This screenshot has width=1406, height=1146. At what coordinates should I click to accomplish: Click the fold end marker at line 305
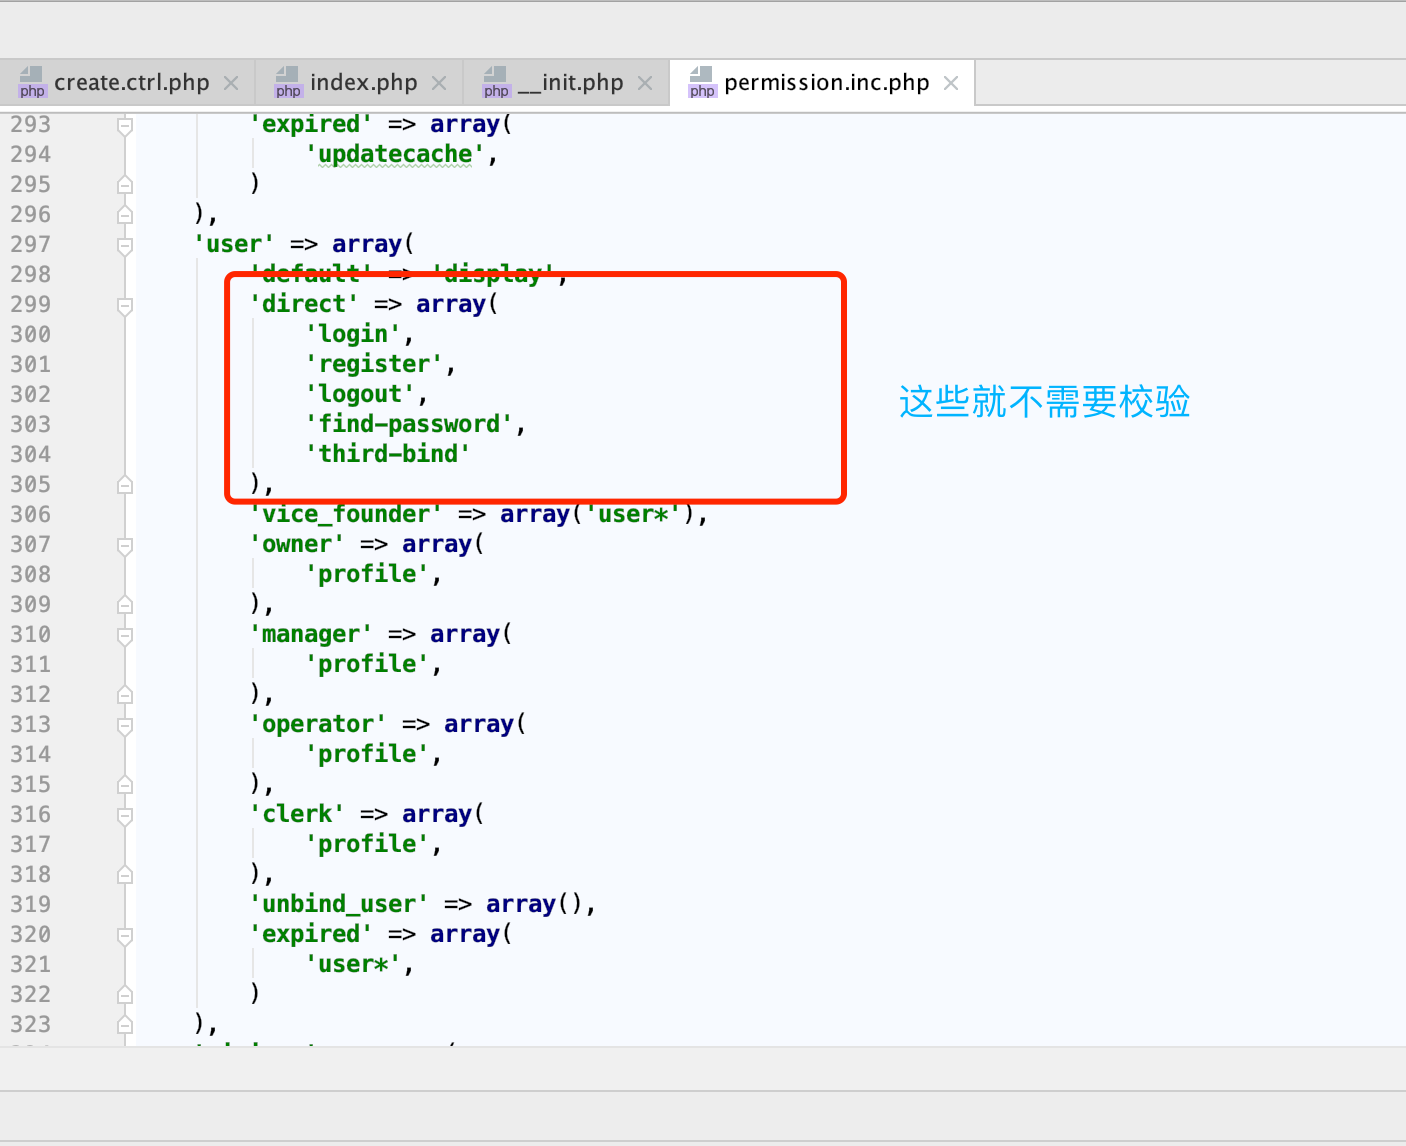click(125, 484)
